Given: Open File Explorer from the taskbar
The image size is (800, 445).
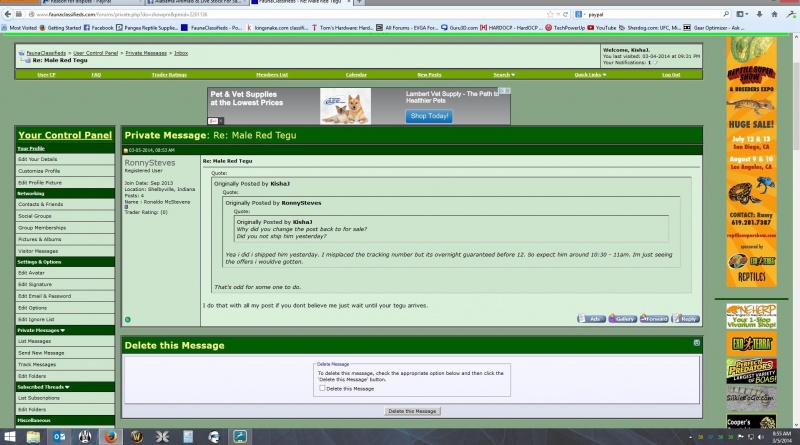Looking at the screenshot, I should tap(33, 437).
